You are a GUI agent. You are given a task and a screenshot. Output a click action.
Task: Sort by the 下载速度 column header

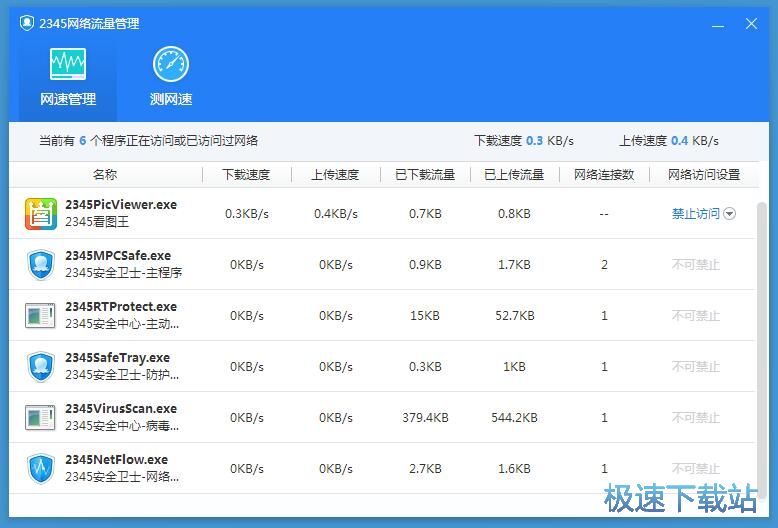click(246, 175)
